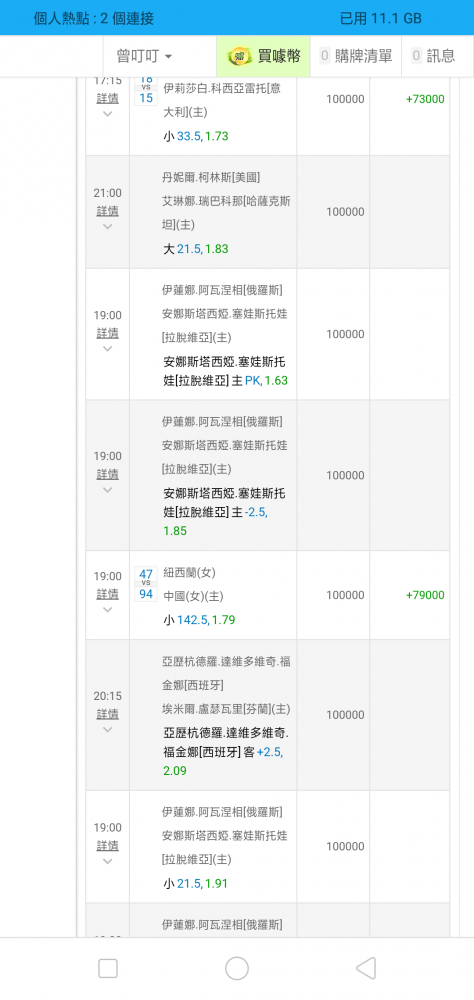
Task: Expand chevron under the 紐西蘭(女) match time
Action: (x=107, y=610)
